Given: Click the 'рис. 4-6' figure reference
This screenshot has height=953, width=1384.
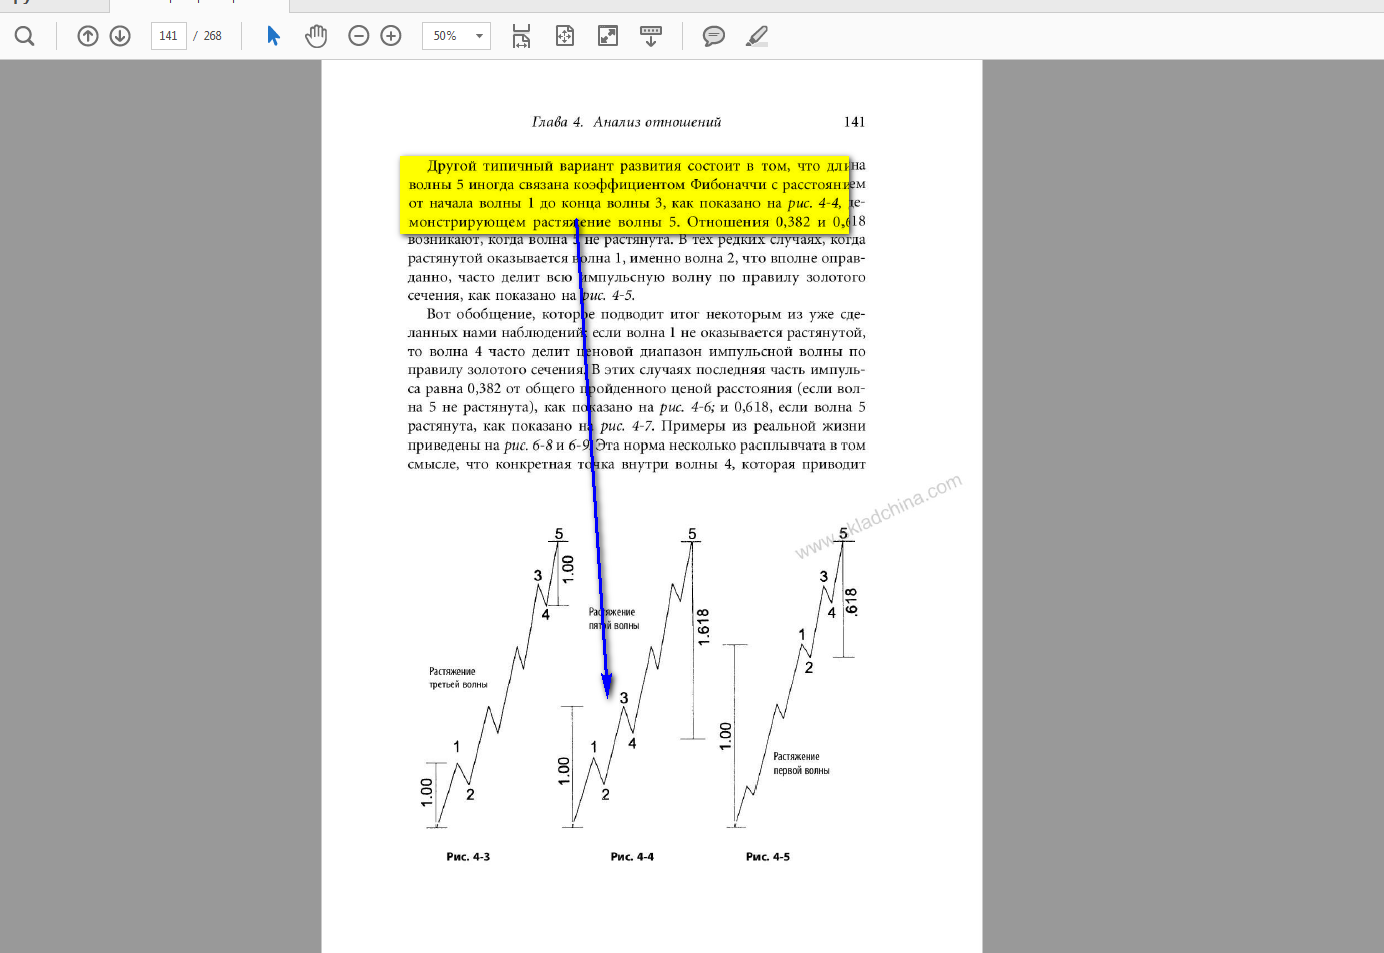Looking at the screenshot, I should pyautogui.click(x=686, y=407).
